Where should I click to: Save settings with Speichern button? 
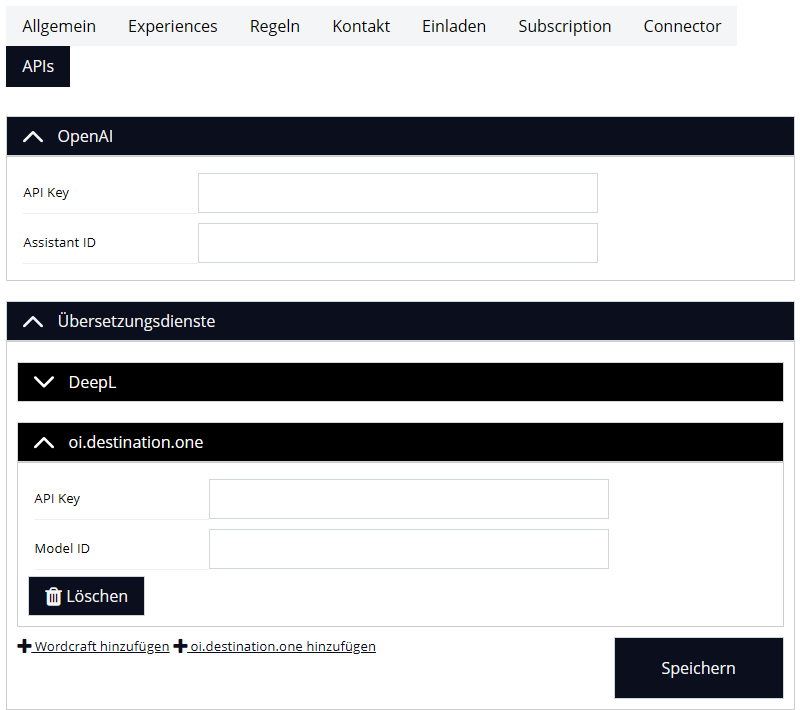click(698, 668)
